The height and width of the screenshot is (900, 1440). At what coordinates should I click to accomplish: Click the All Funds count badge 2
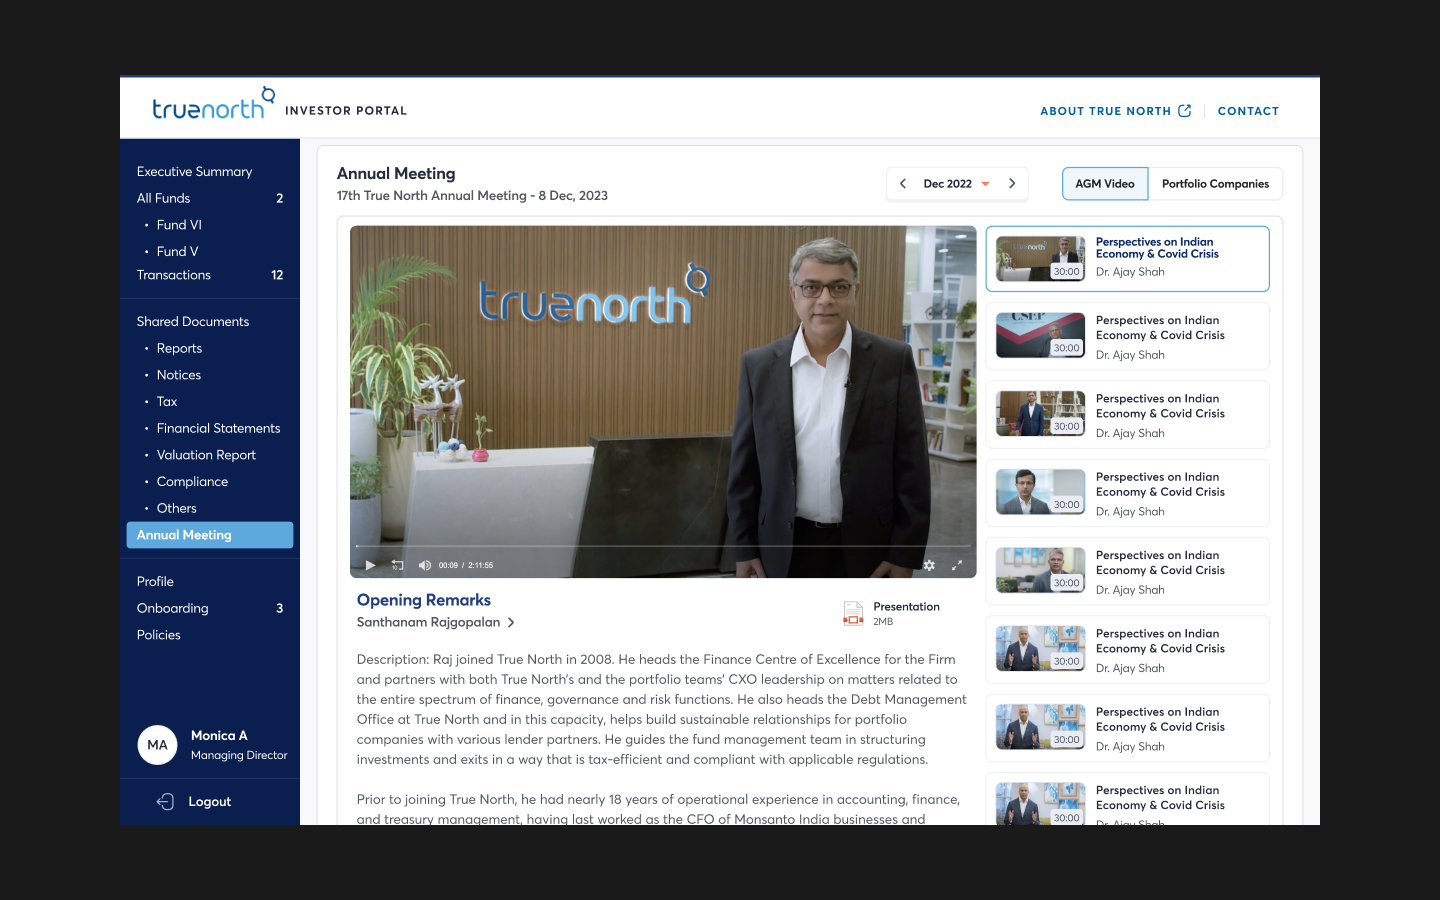point(279,198)
